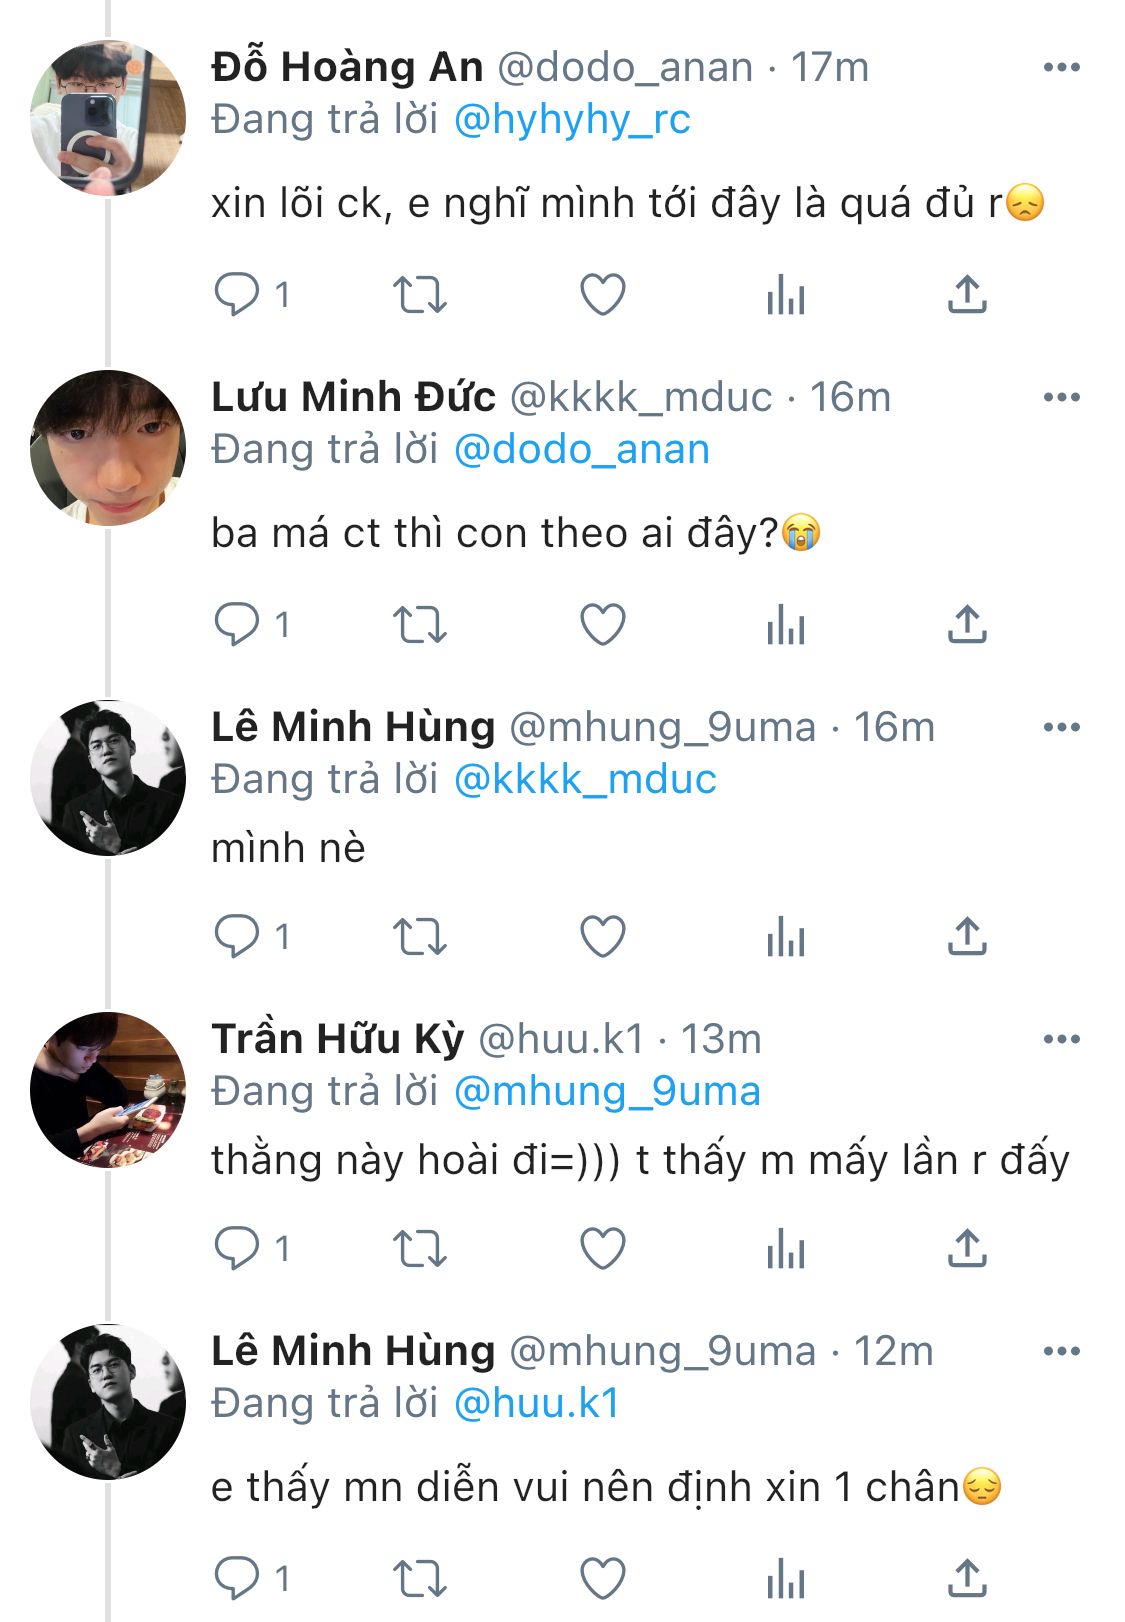This screenshot has height=1622, width=1125.
Task: Like Lưu Minh Đức's crying emoji tweet
Action: coord(603,625)
